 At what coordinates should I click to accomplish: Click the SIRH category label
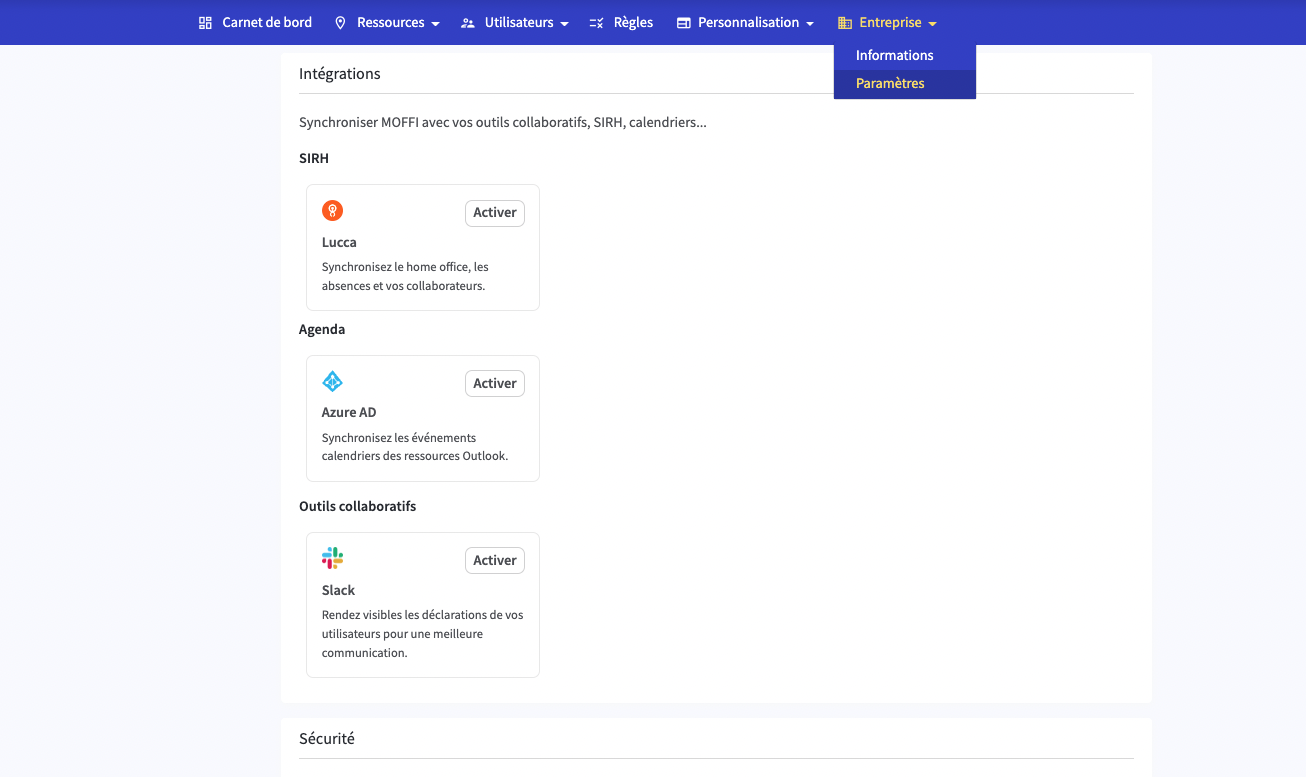point(314,158)
